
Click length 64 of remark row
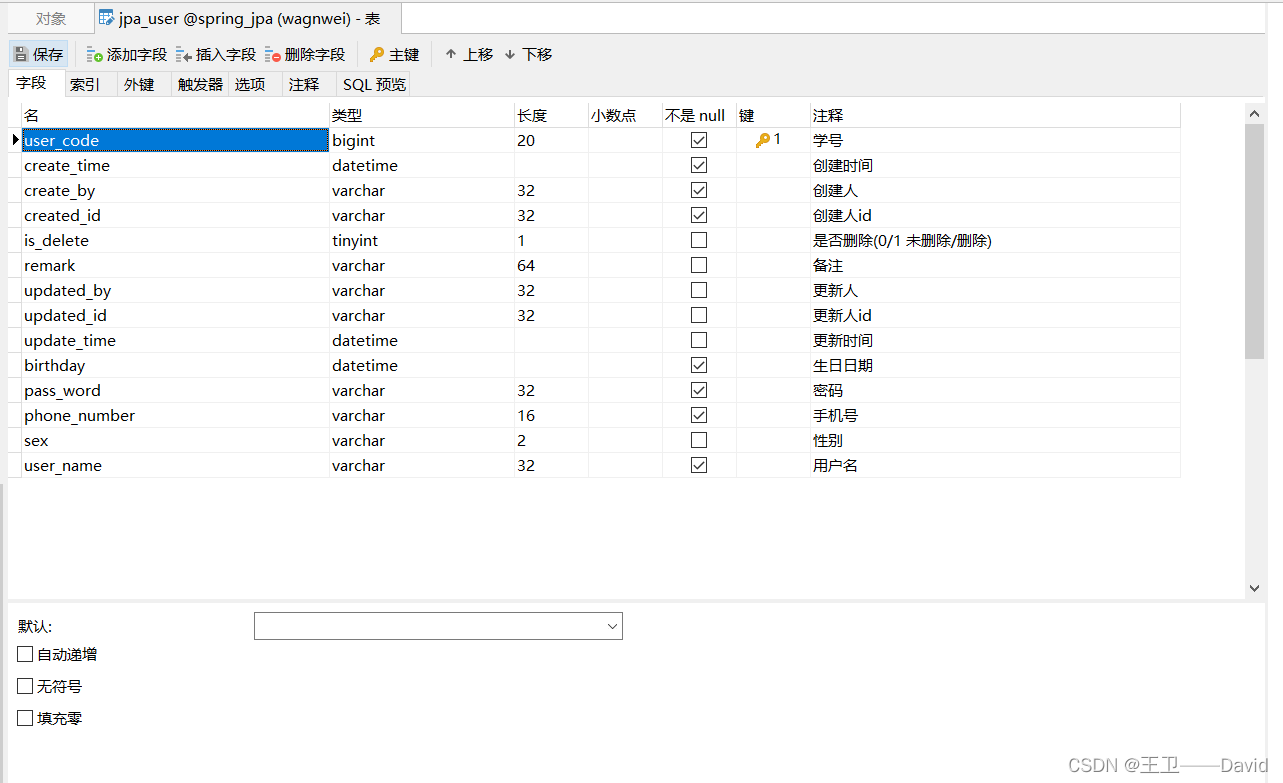pyautogui.click(x=551, y=265)
